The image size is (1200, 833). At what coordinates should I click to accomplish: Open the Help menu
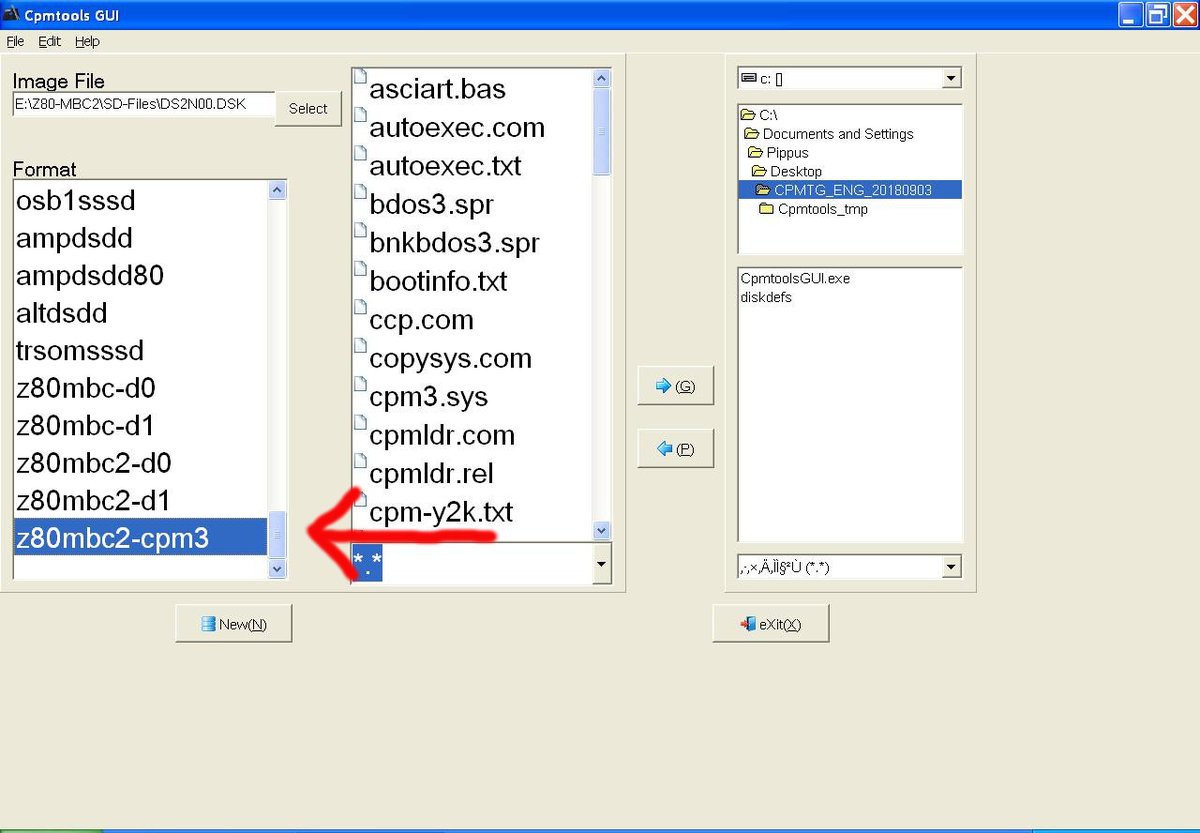click(87, 41)
